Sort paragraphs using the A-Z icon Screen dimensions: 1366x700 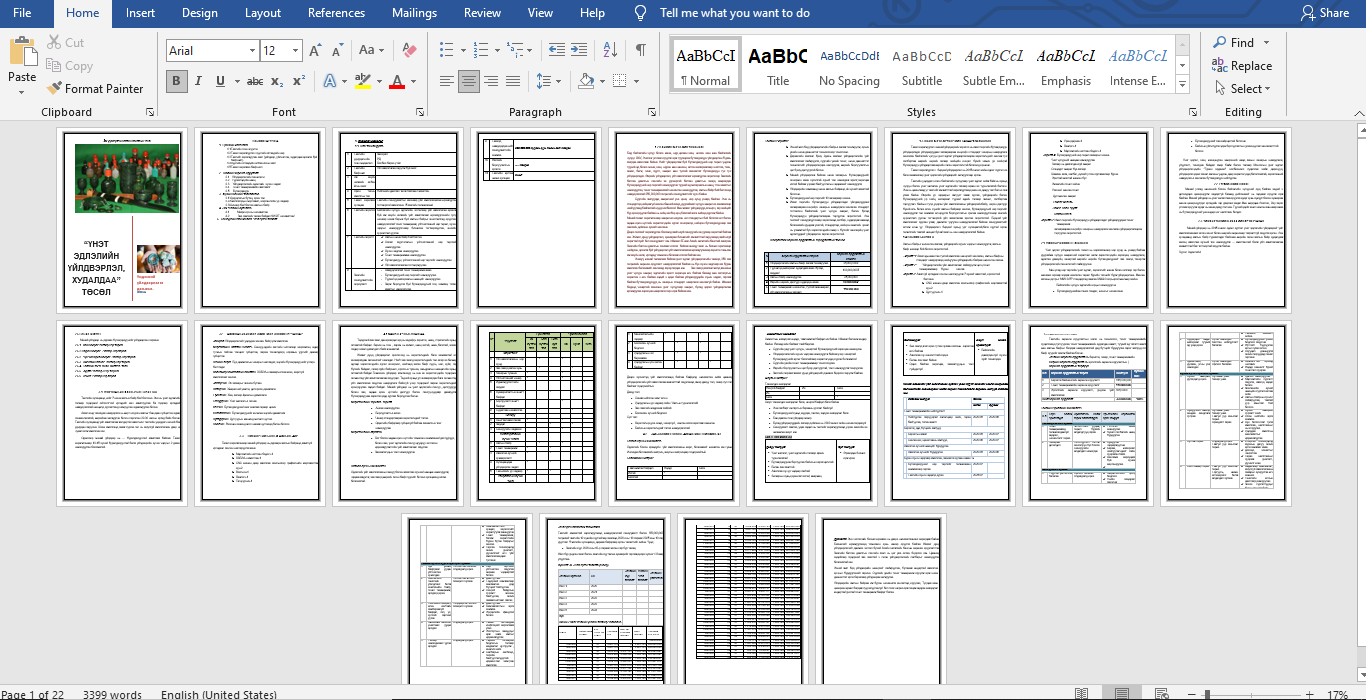[612, 50]
